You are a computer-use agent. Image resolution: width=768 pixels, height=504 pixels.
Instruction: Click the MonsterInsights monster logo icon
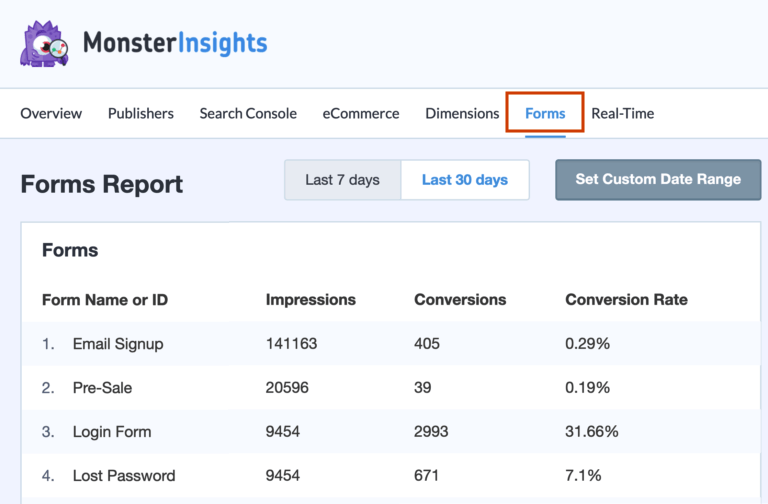click(45, 43)
